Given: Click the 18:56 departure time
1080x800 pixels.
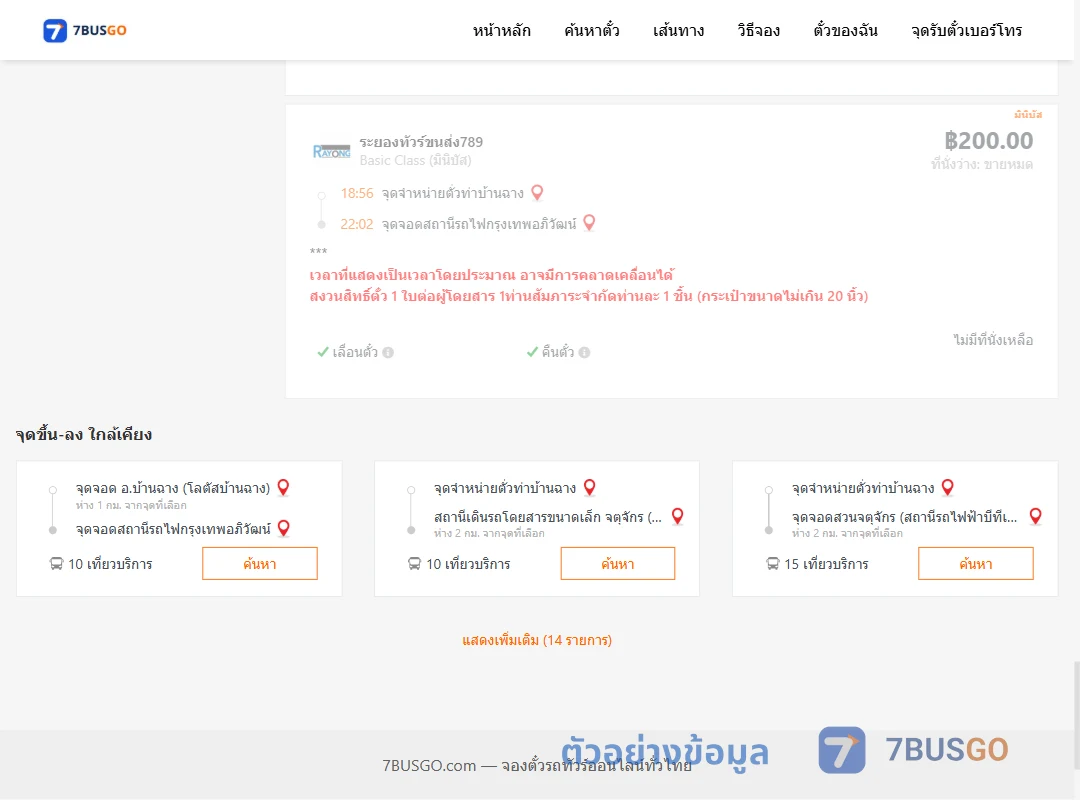Looking at the screenshot, I should coord(357,194).
